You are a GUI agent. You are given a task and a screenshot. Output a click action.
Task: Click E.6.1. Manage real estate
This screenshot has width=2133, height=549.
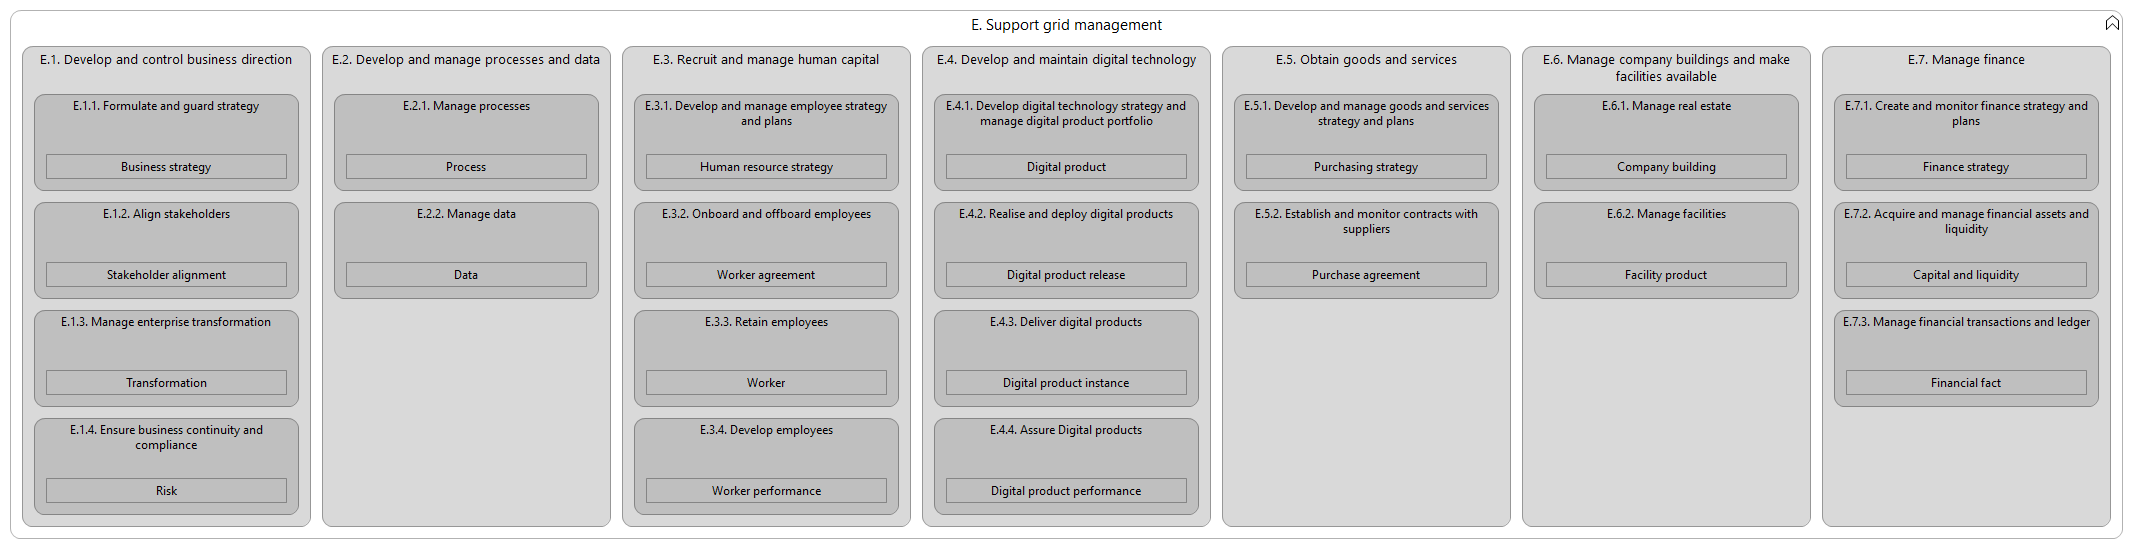tap(1666, 106)
